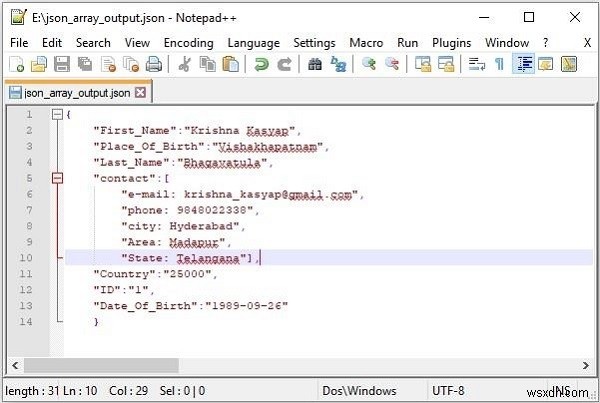Close document with menu bar X
The image size is (600, 403).
click(x=587, y=43)
